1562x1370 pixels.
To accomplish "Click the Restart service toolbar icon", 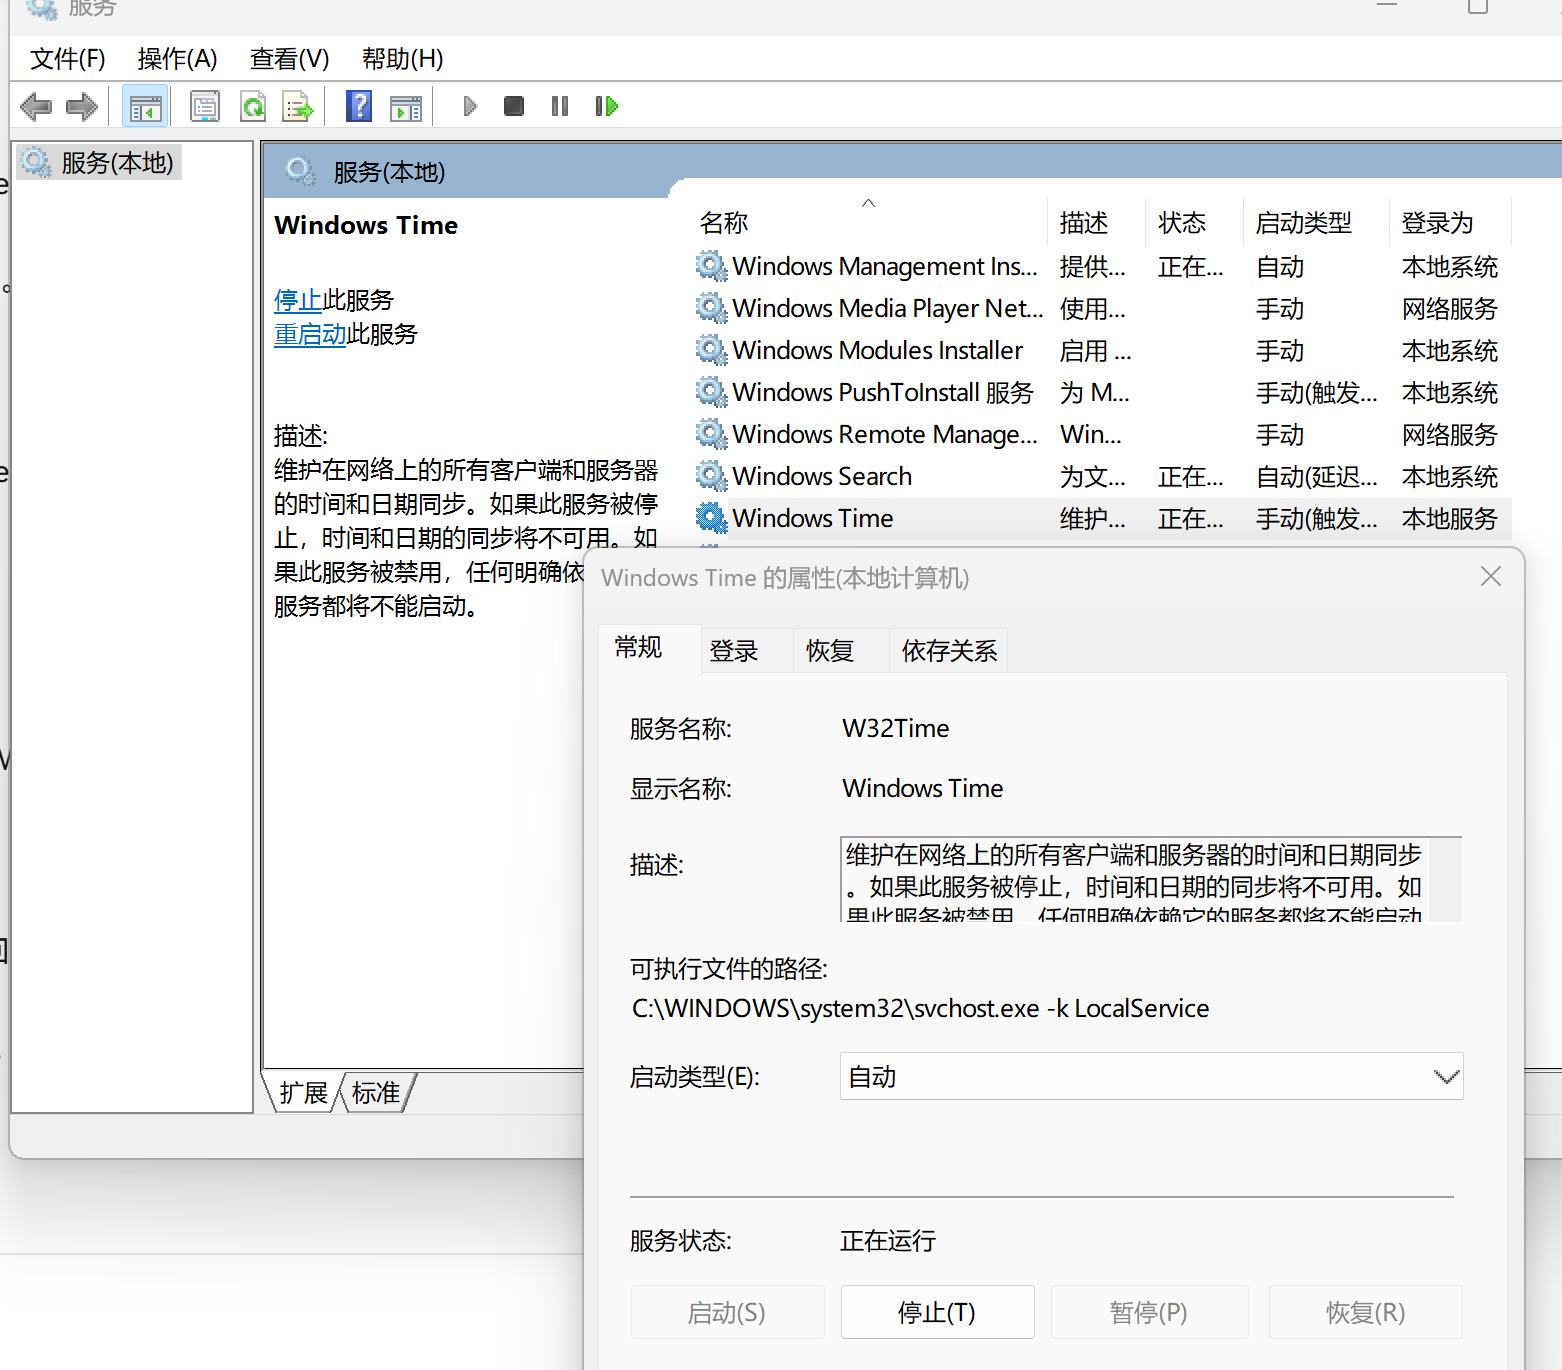I will (x=607, y=106).
